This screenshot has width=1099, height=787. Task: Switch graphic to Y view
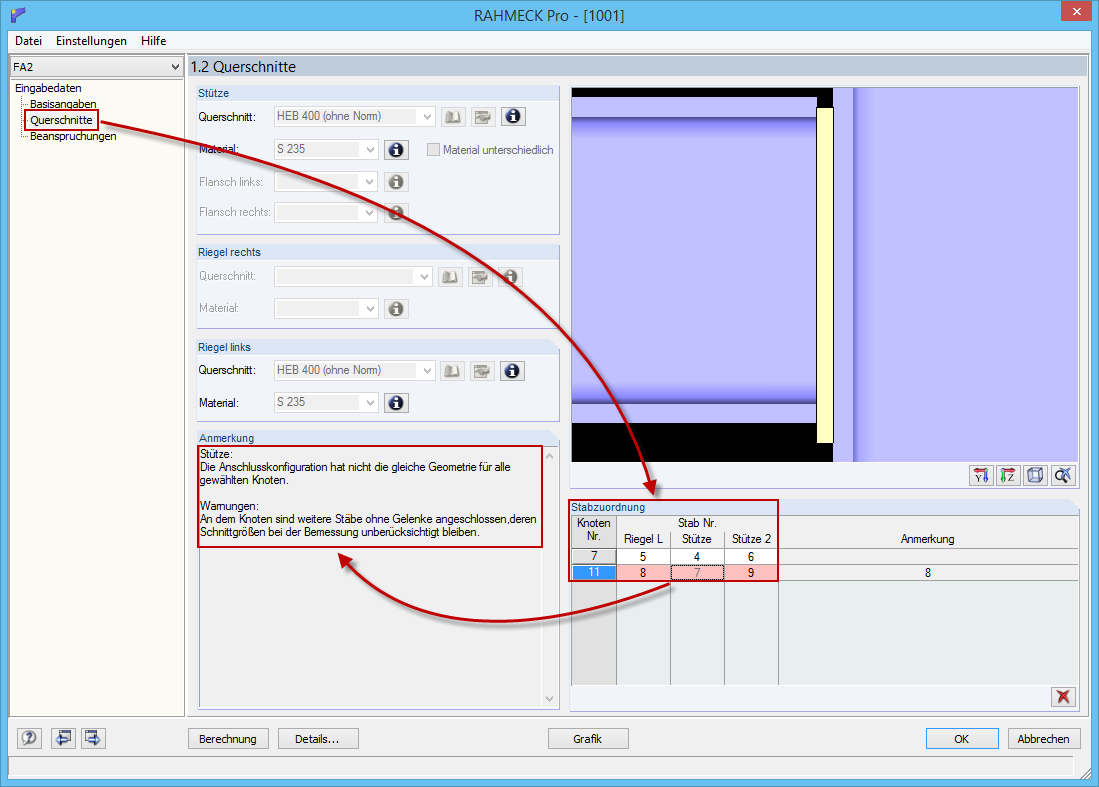(x=981, y=476)
